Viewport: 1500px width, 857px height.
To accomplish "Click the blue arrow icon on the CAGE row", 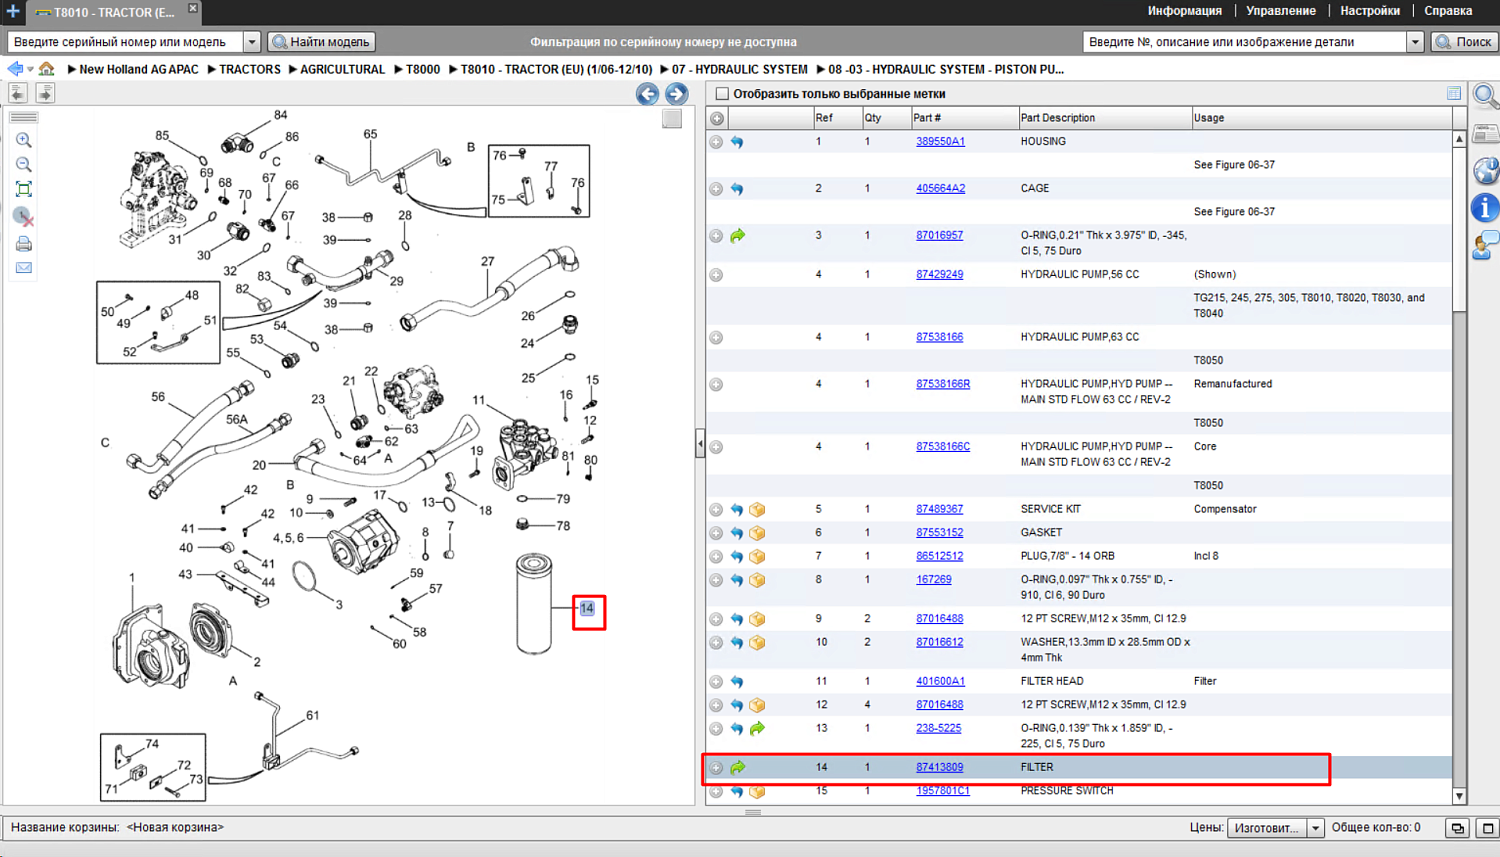I will click(737, 189).
